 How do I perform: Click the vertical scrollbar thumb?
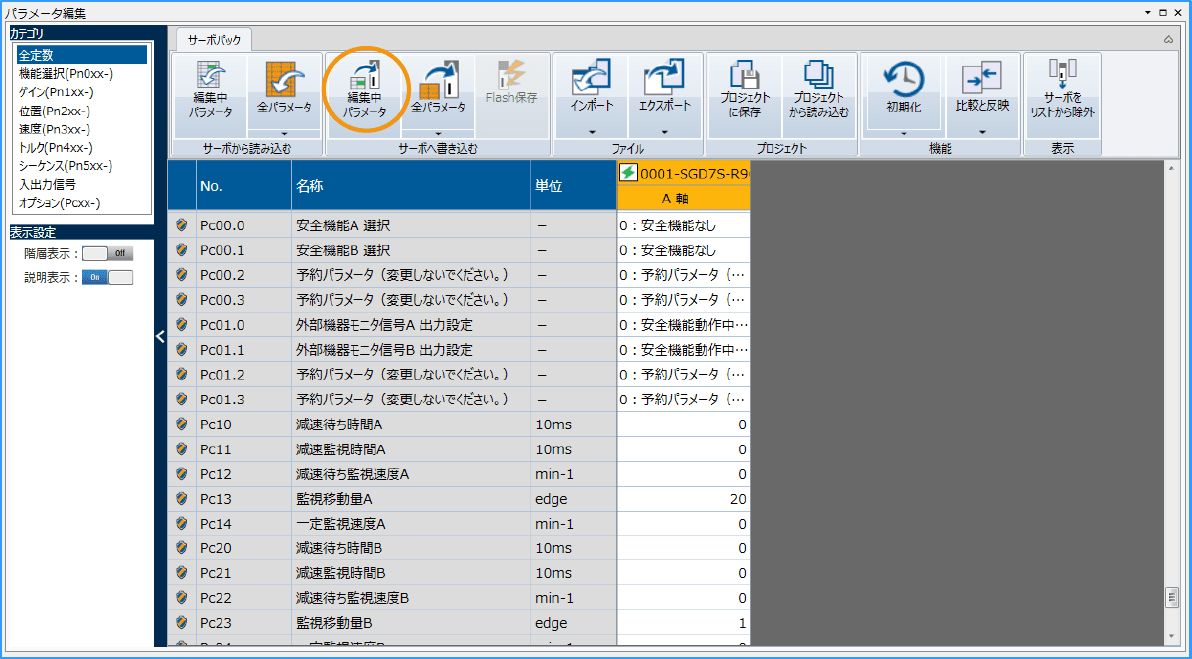click(1172, 597)
